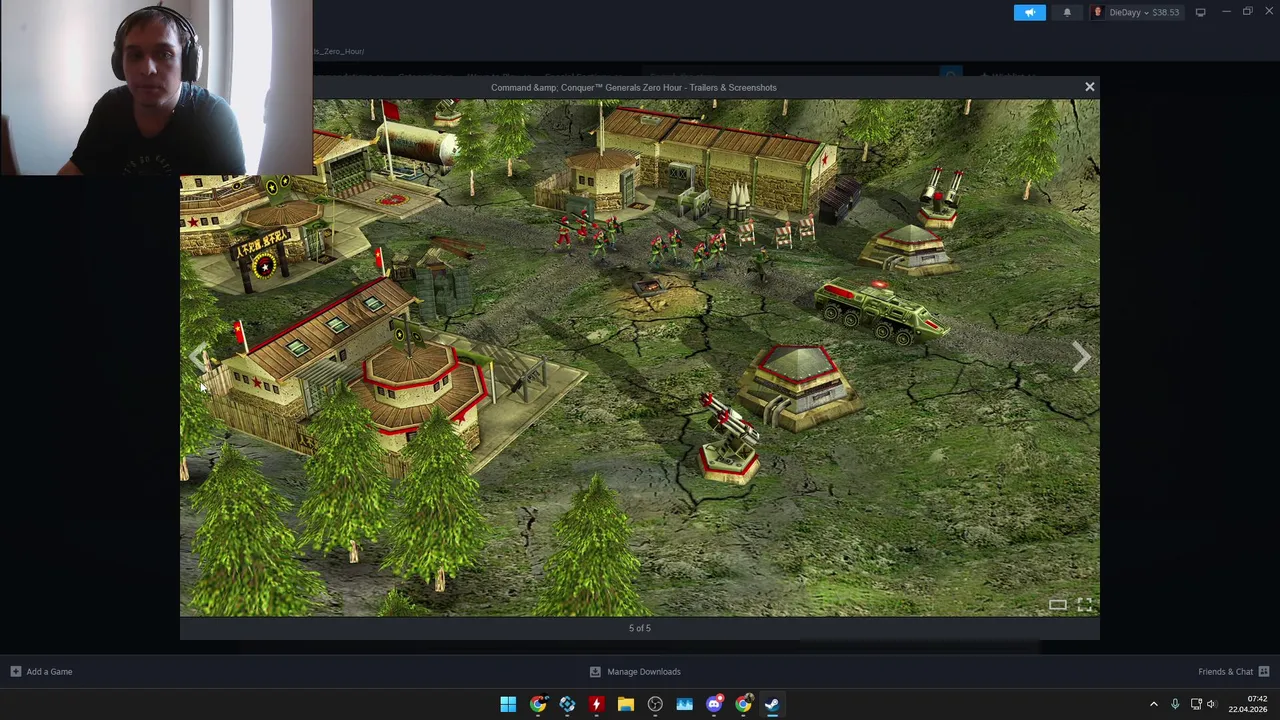Viewport: 1280px width, 720px height.
Task: Click the $38.53 wallet balance
Action: click(1166, 12)
